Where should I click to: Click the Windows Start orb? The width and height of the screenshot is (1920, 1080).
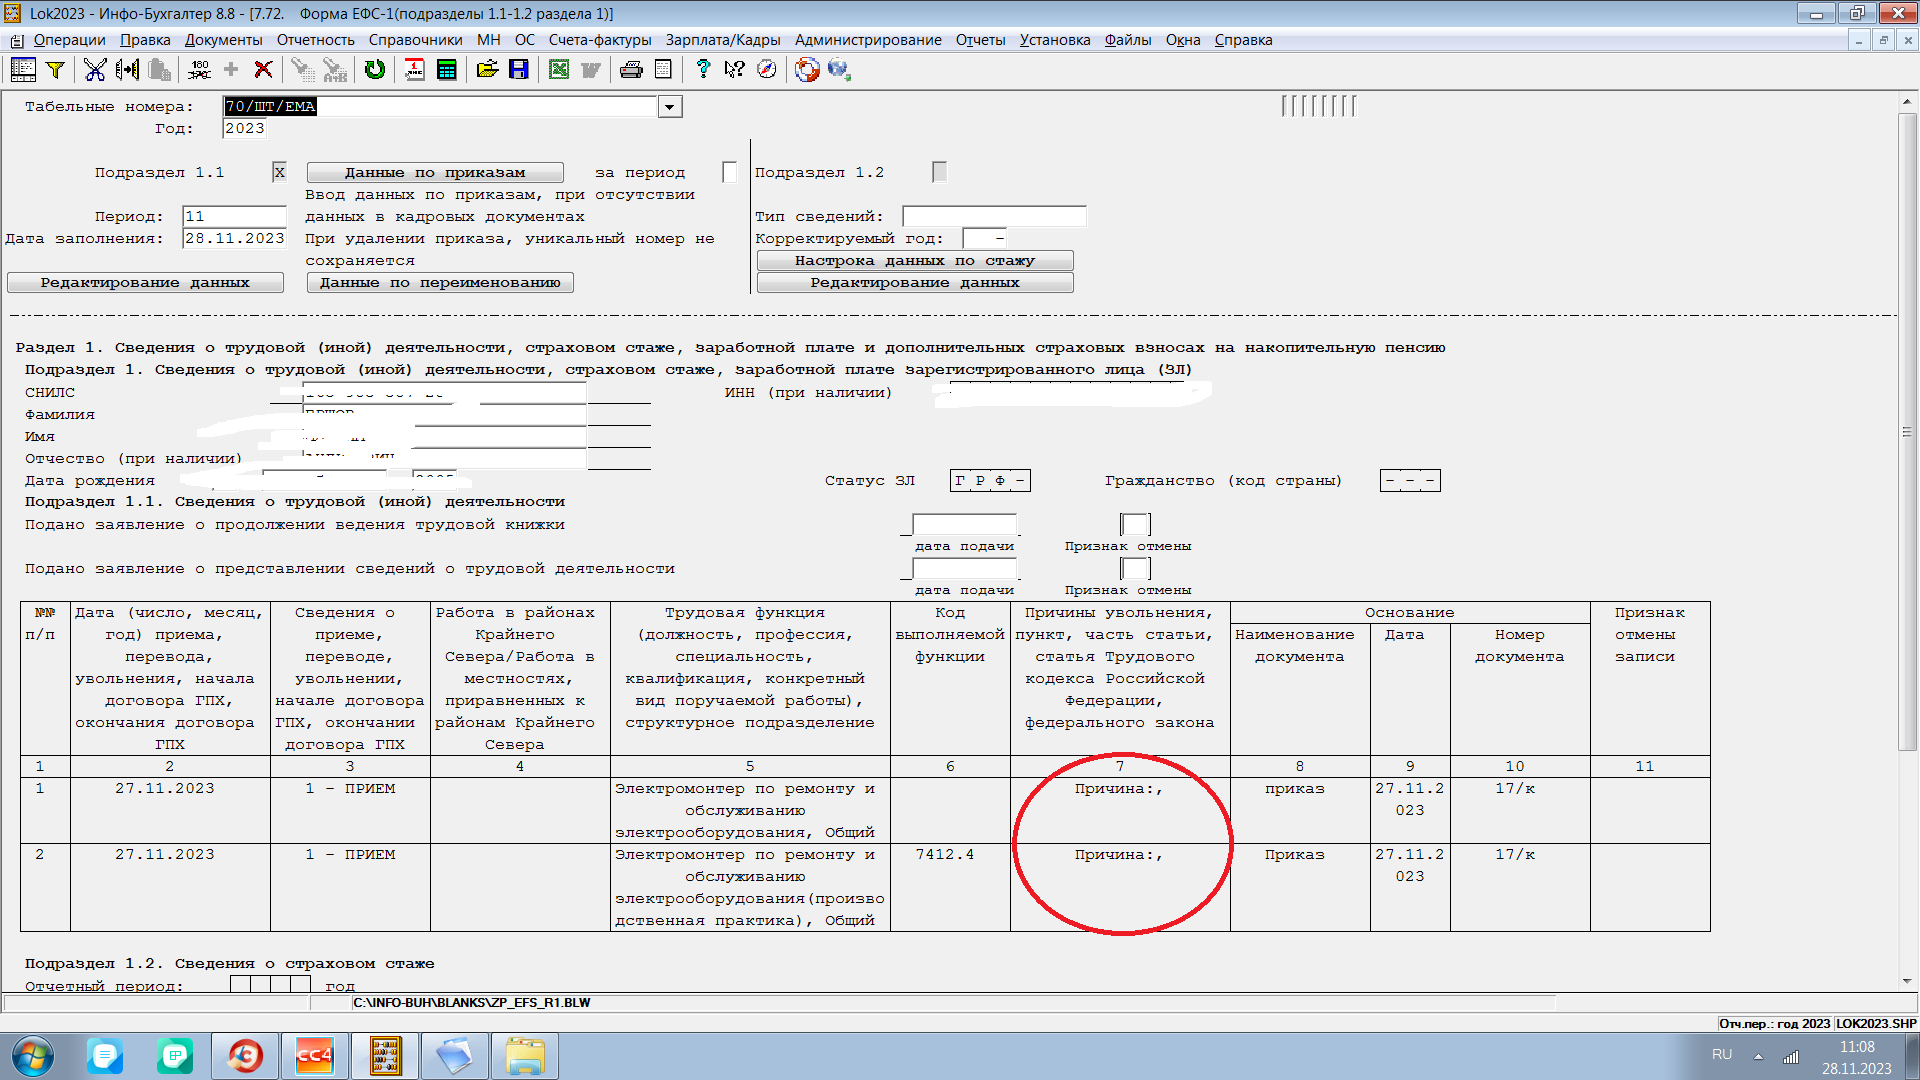32,1056
